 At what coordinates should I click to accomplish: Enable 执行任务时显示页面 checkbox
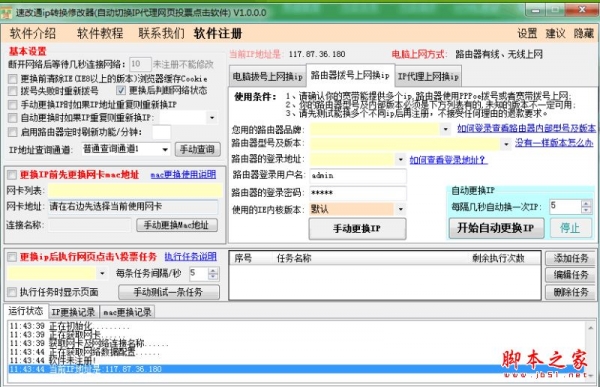pos(12,292)
